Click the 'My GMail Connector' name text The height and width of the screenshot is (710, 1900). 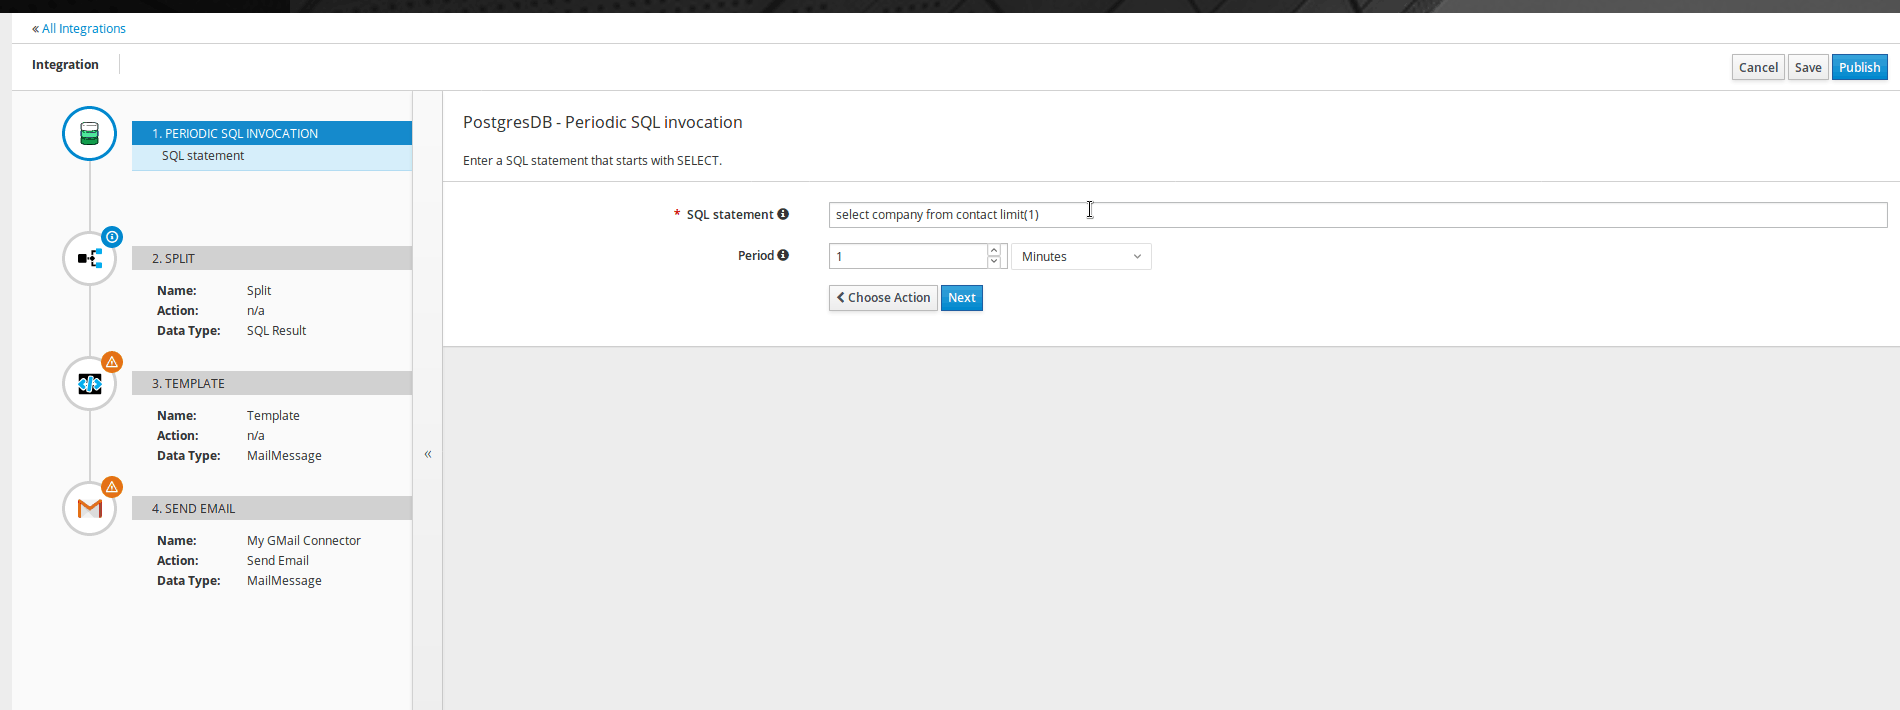pos(304,541)
